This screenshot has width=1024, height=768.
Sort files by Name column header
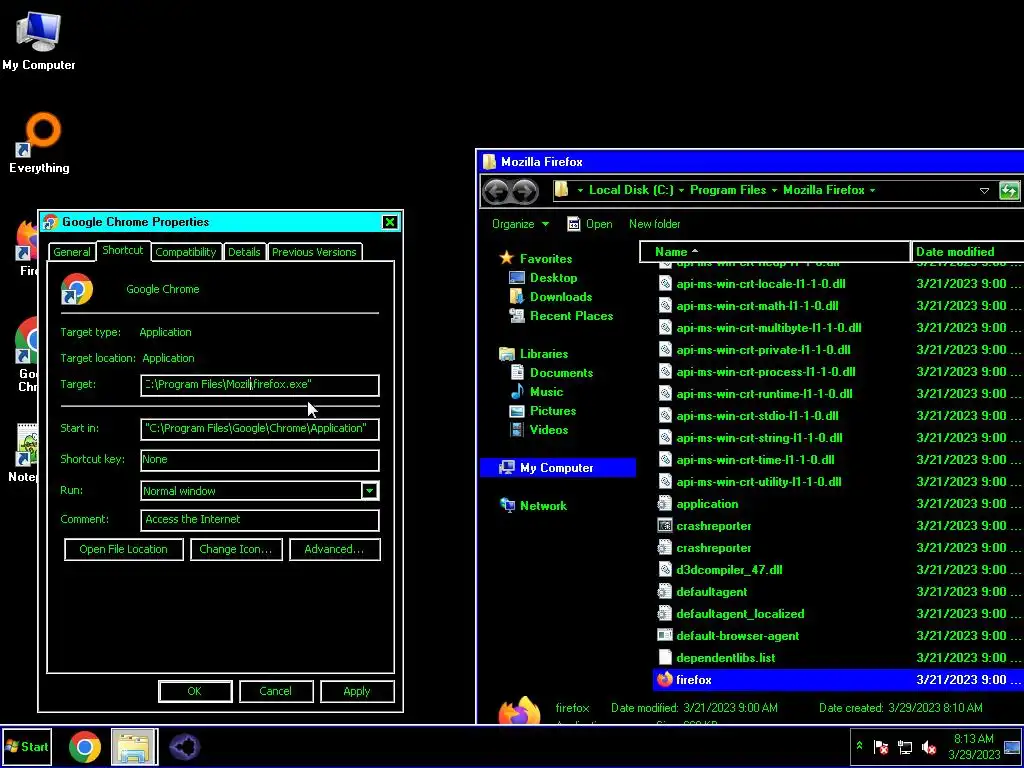[775, 251]
